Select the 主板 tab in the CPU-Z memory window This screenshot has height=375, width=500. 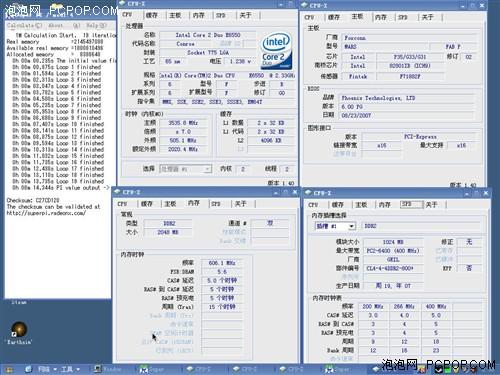pyautogui.click(x=170, y=204)
